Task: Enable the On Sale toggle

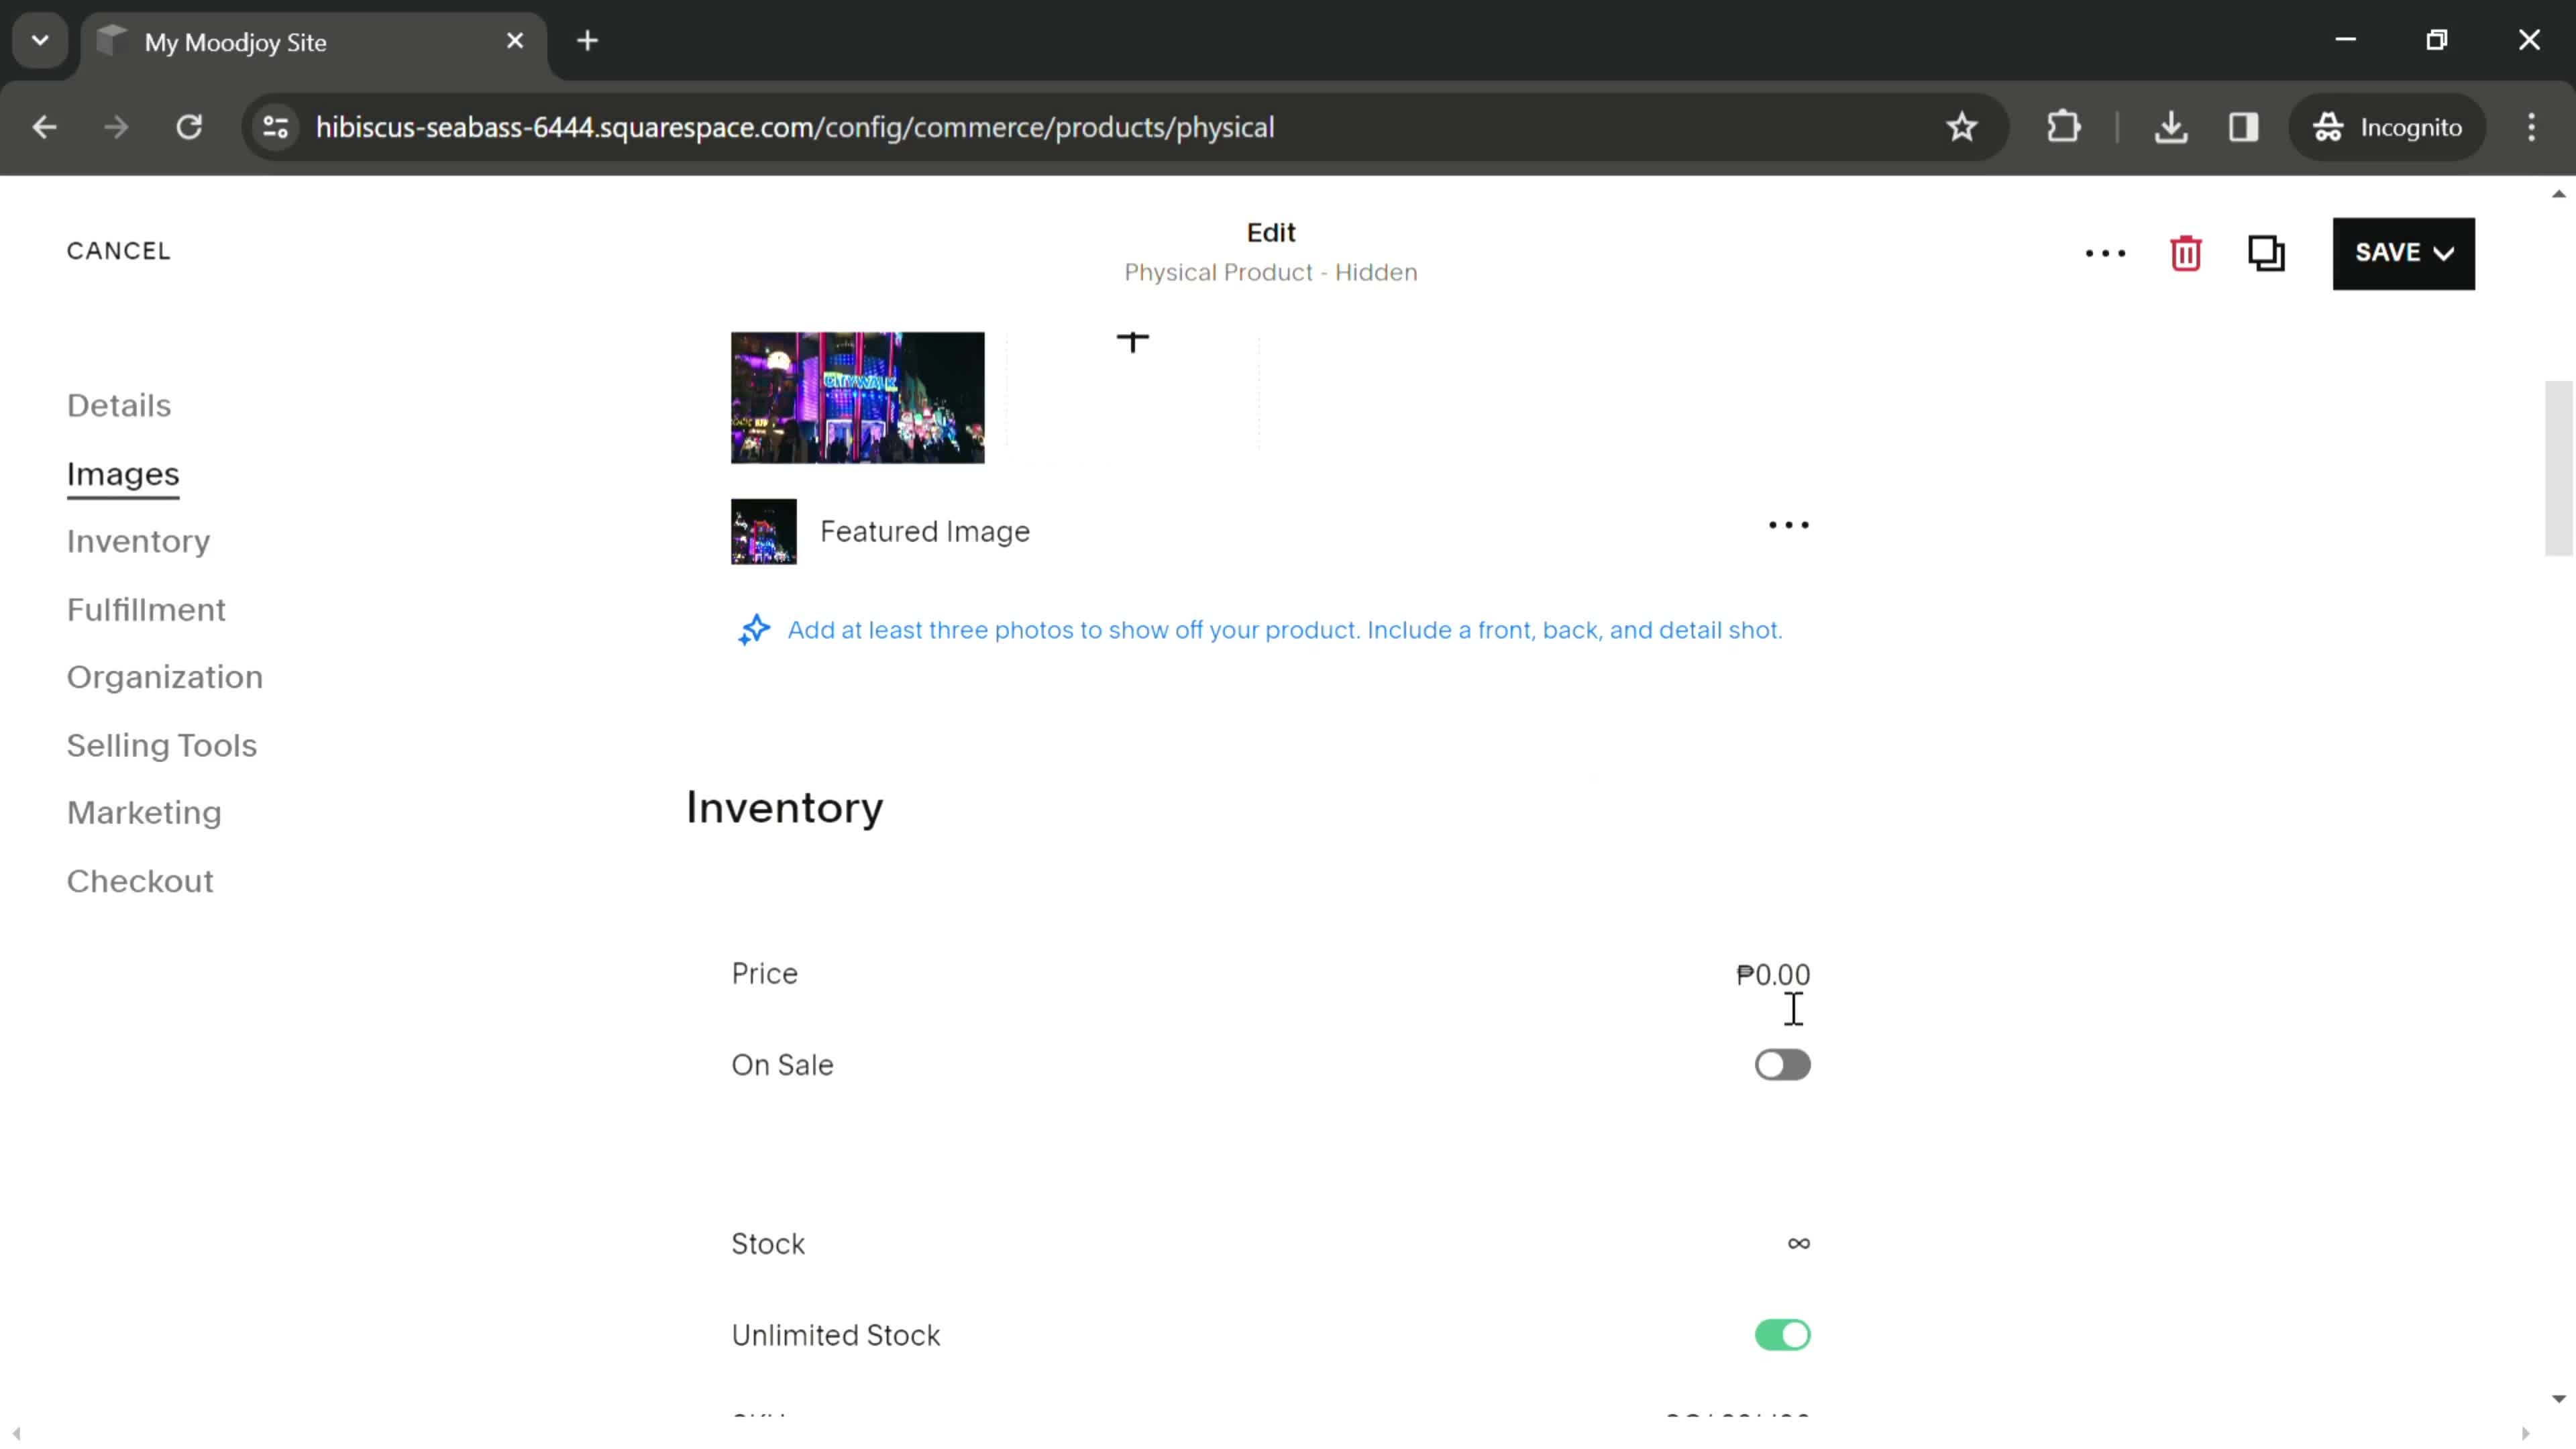Action: pos(1782,1063)
